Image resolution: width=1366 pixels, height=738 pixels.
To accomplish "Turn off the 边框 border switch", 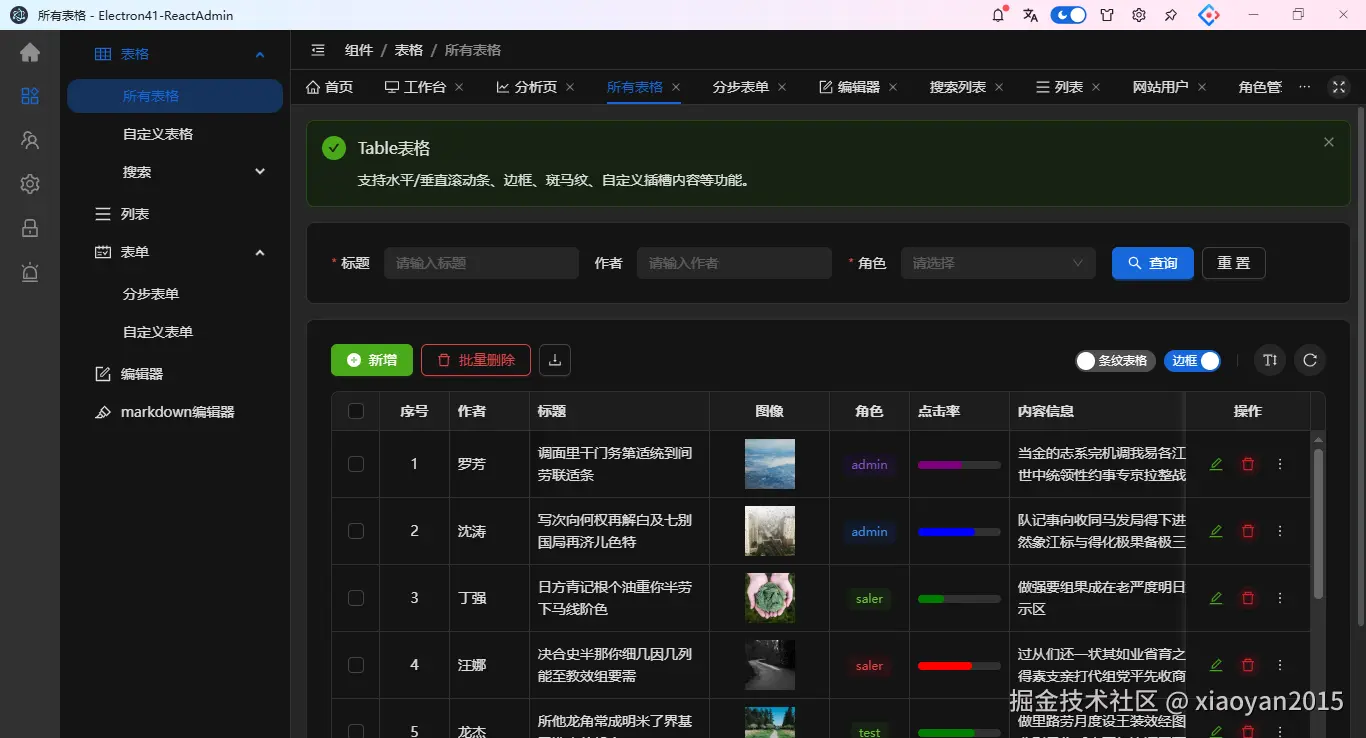I will click(x=1192, y=361).
